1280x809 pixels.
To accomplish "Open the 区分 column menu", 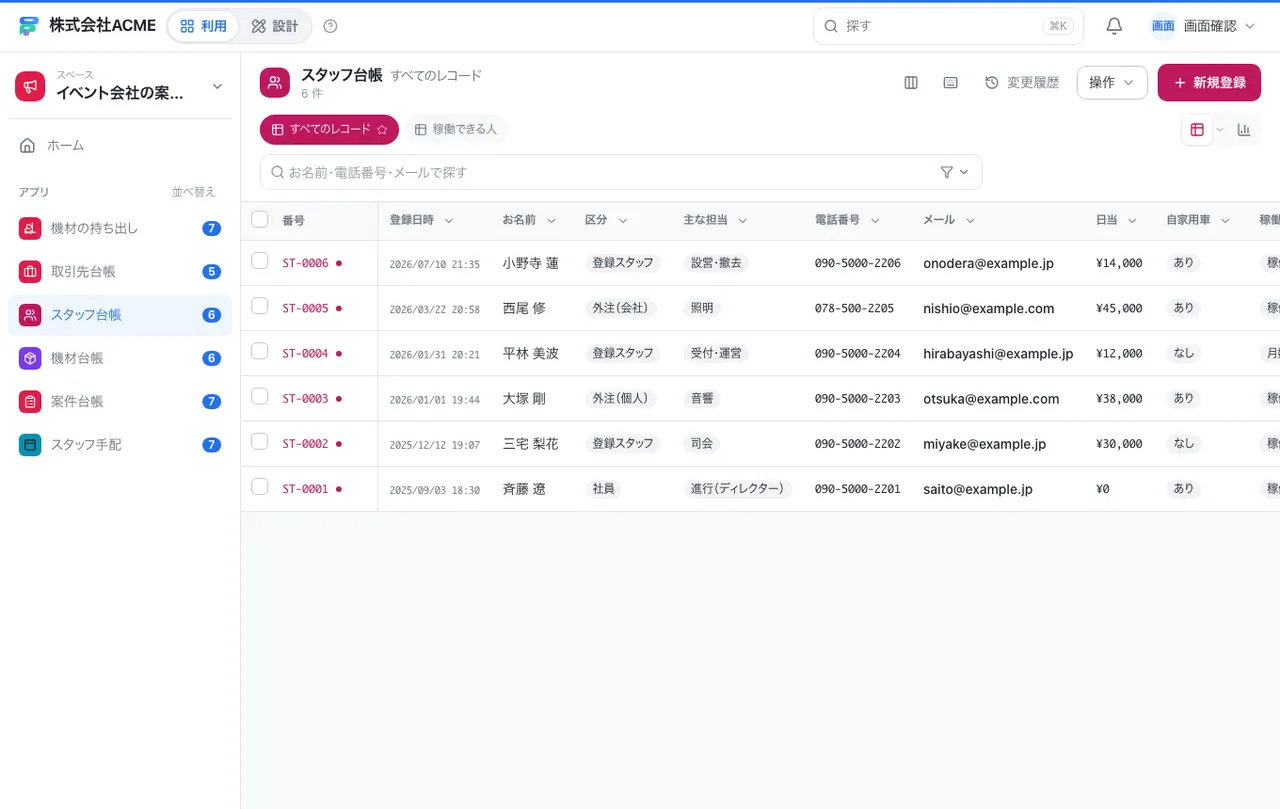I will (623, 221).
